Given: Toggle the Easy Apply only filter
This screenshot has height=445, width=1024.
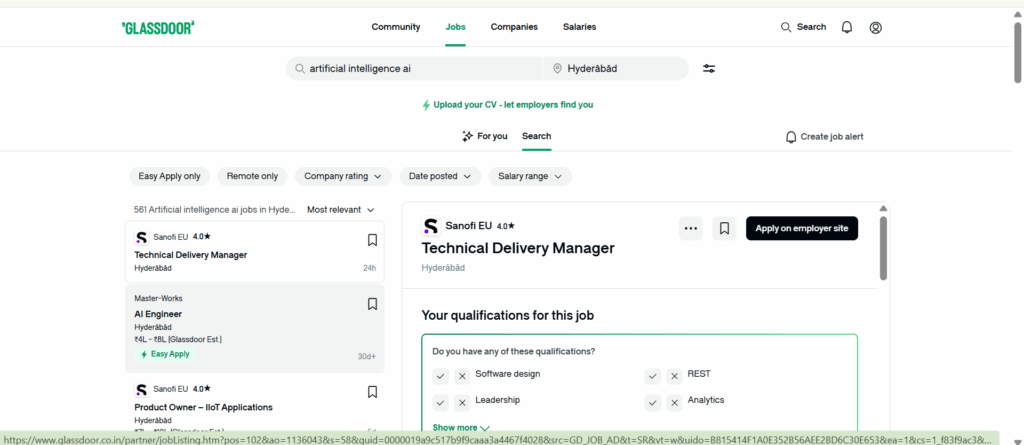Looking at the screenshot, I should tap(170, 176).
